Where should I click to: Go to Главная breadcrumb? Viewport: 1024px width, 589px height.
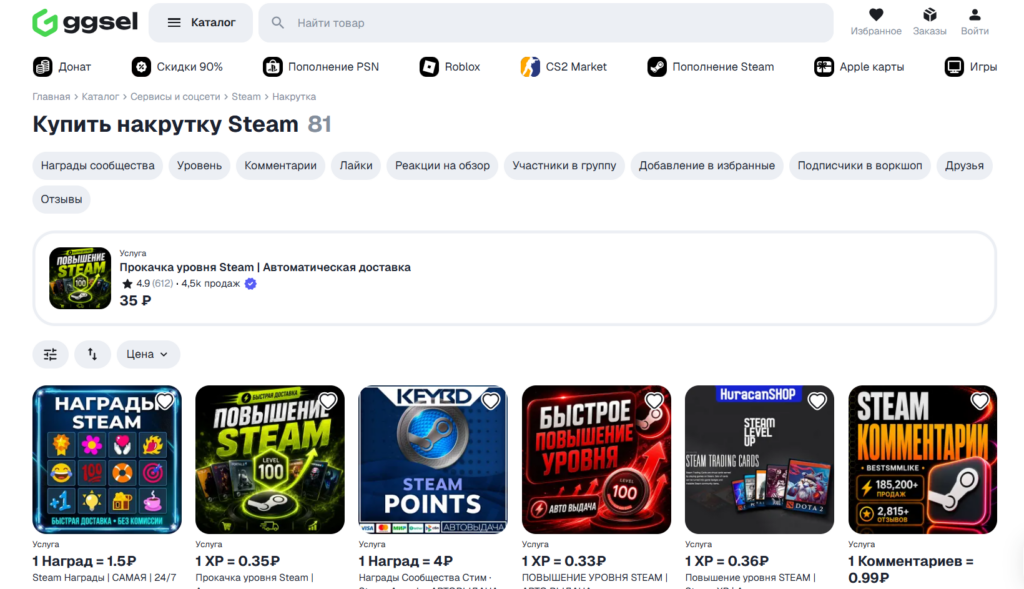[x=51, y=97]
